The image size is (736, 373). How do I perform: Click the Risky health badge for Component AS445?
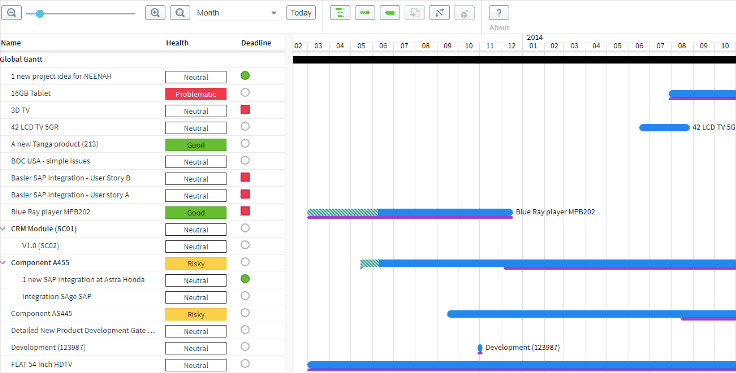pyautogui.click(x=196, y=314)
